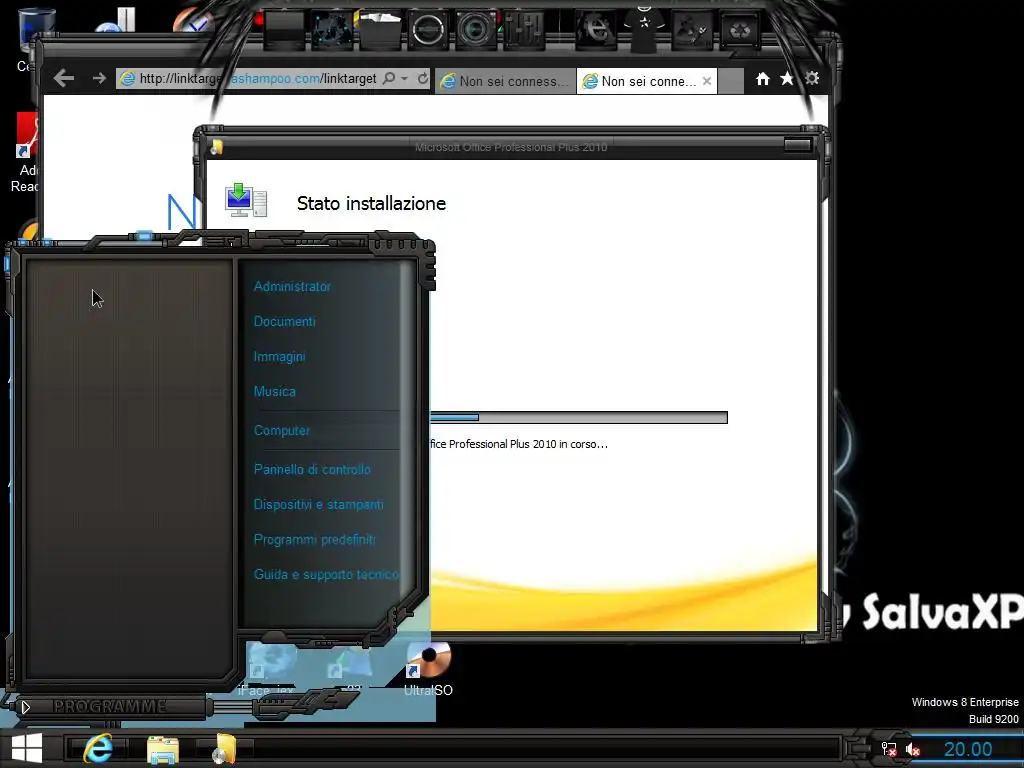Close the active Internet Explorer tab
This screenshot has height=768, width=1024.
(707, 81)
